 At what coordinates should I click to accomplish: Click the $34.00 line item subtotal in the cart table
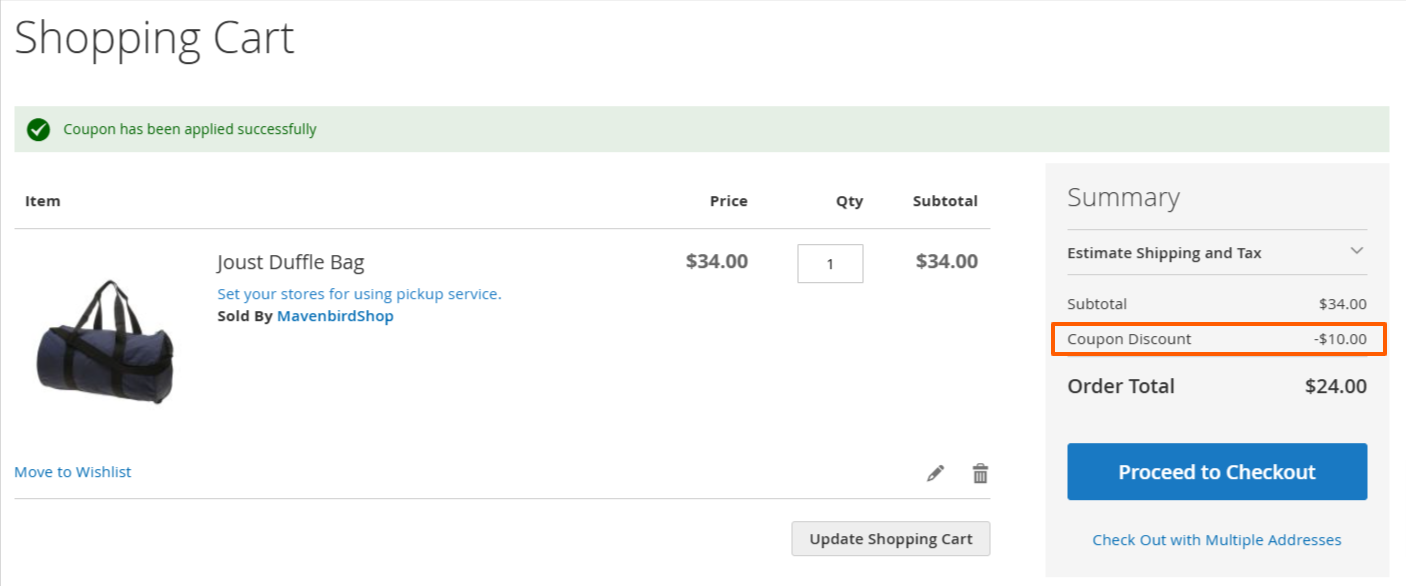coord(946,262)
